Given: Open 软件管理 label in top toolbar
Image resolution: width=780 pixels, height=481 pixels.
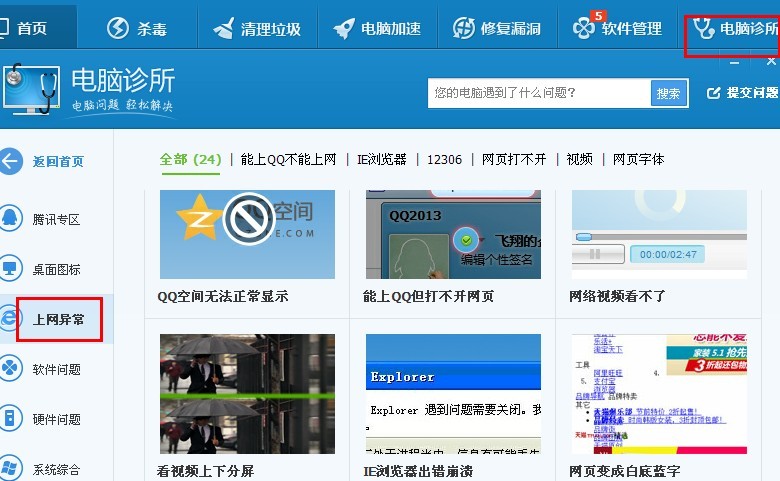Looking at the screenshot, I should pyautogui.click(x=631, y=29).
